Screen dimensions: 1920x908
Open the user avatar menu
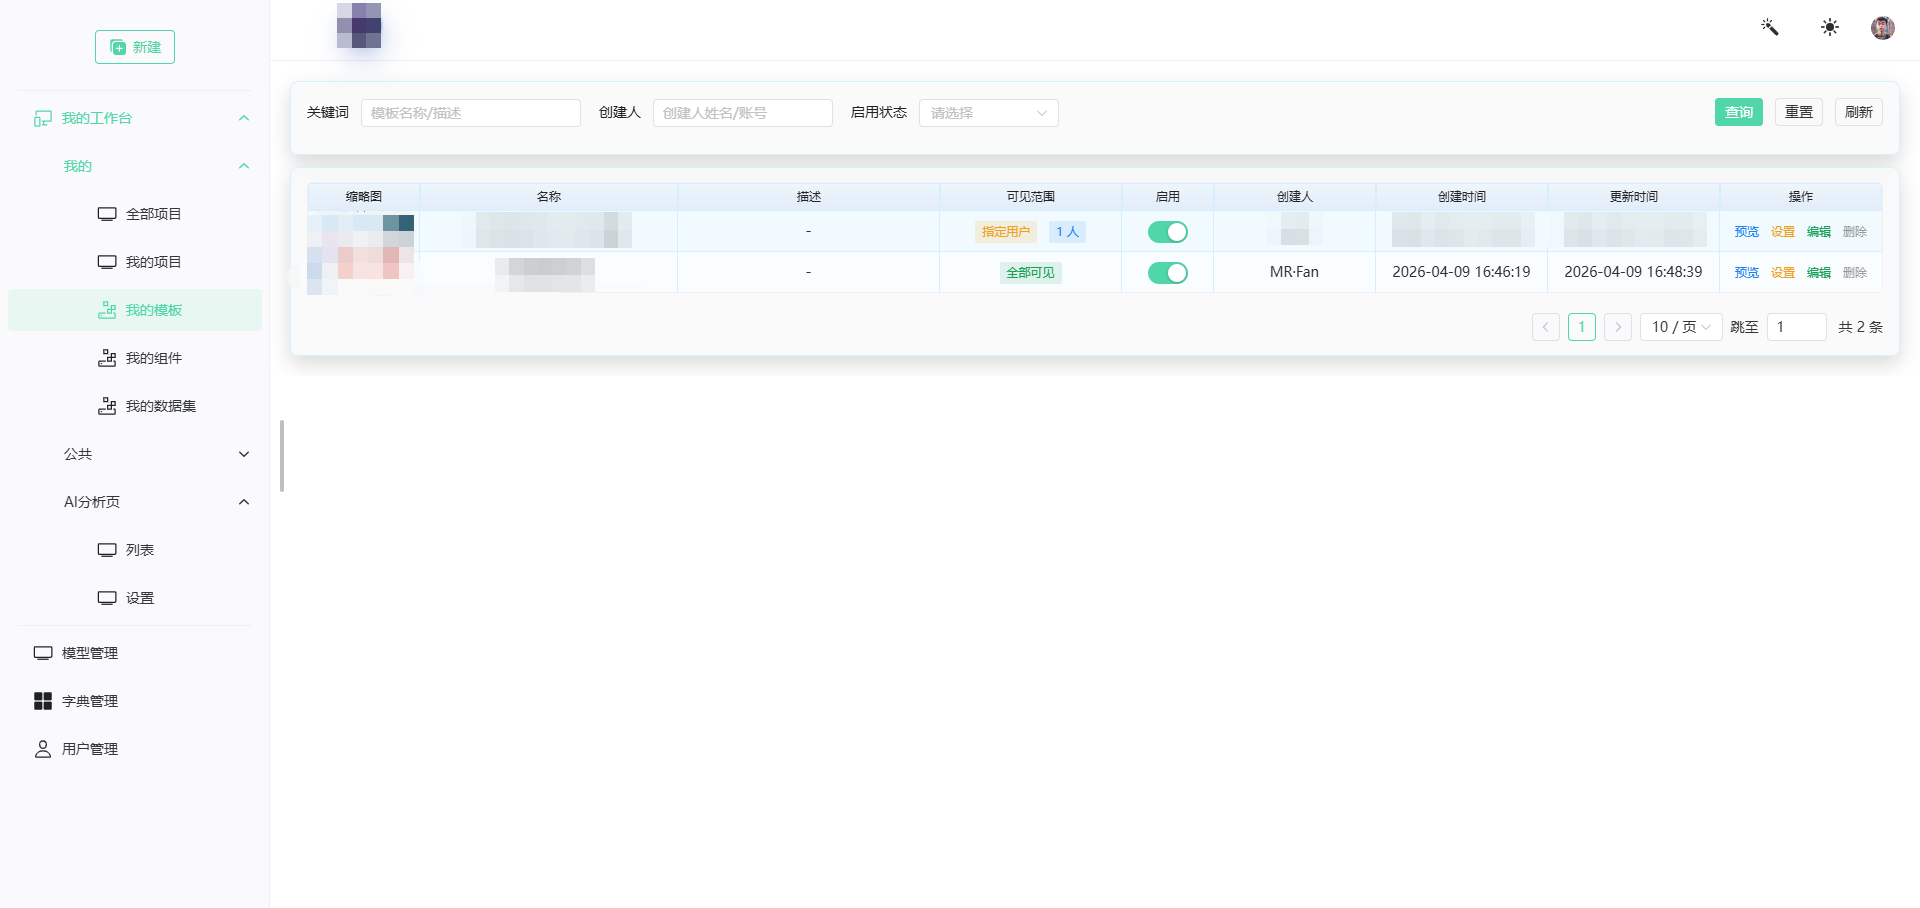click(x=1882, y=27)
